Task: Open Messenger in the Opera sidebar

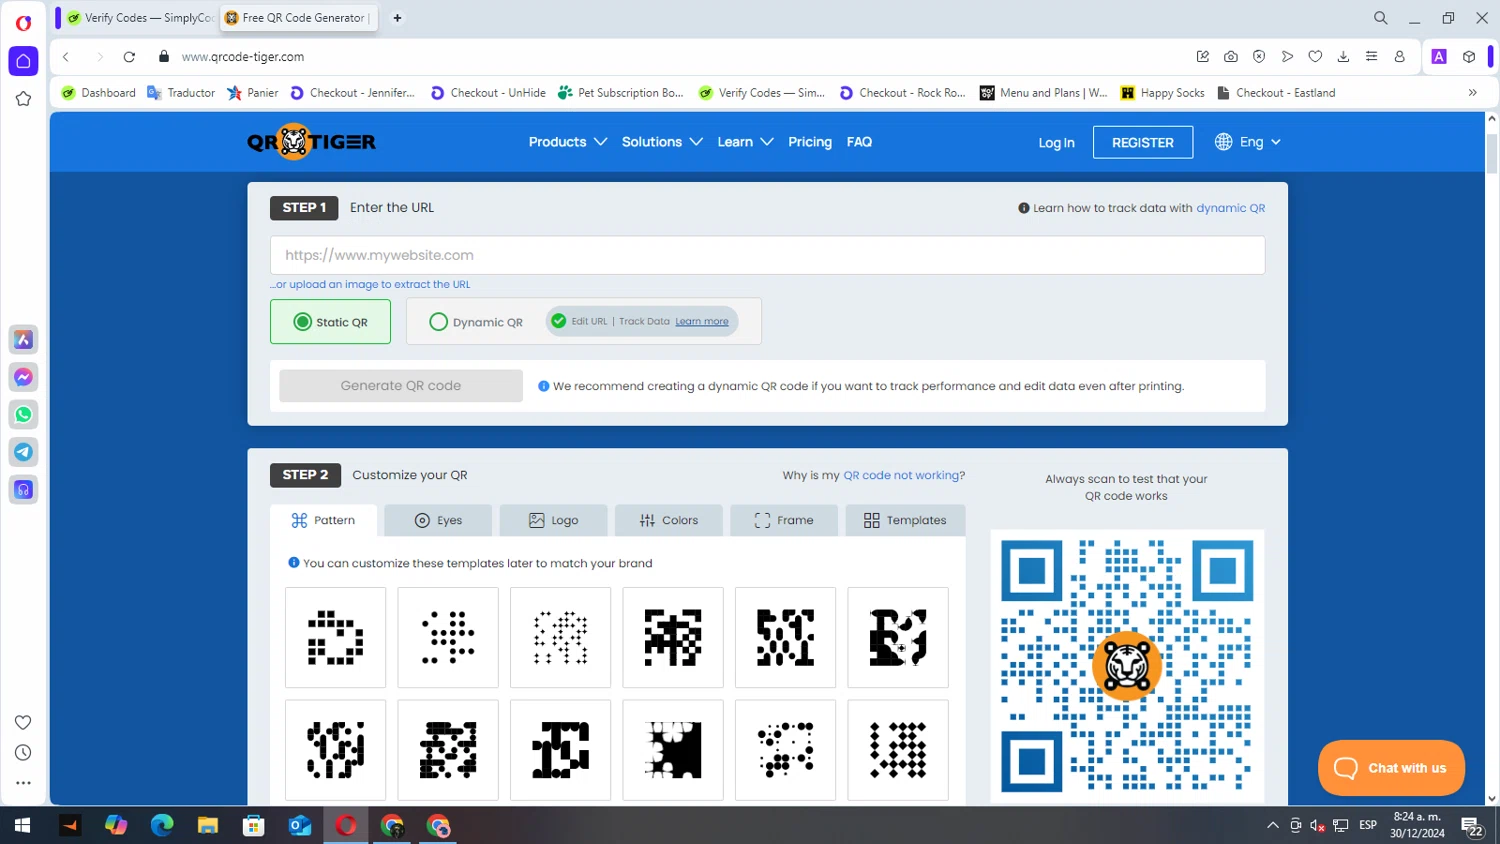Action: coord(23,377)
